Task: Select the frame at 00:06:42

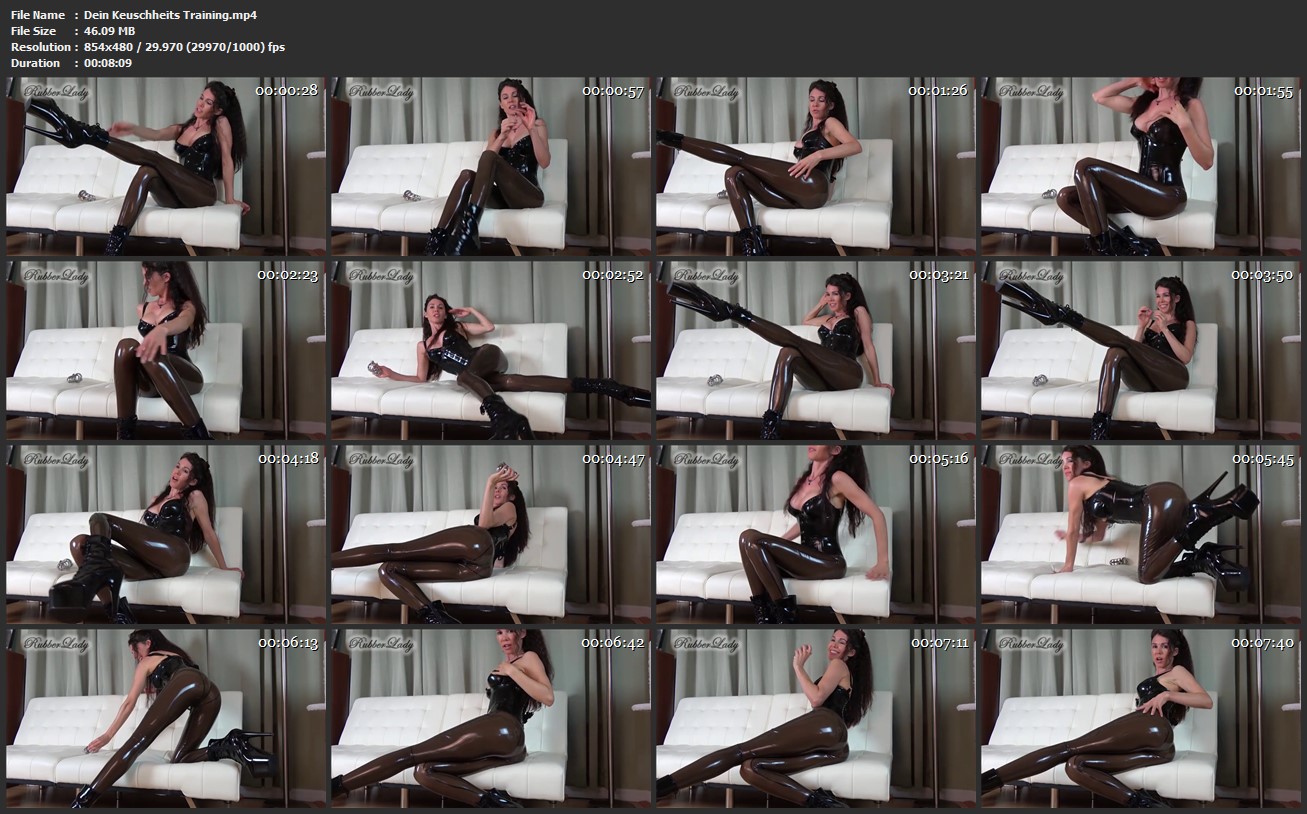Action: coord(491,718)
